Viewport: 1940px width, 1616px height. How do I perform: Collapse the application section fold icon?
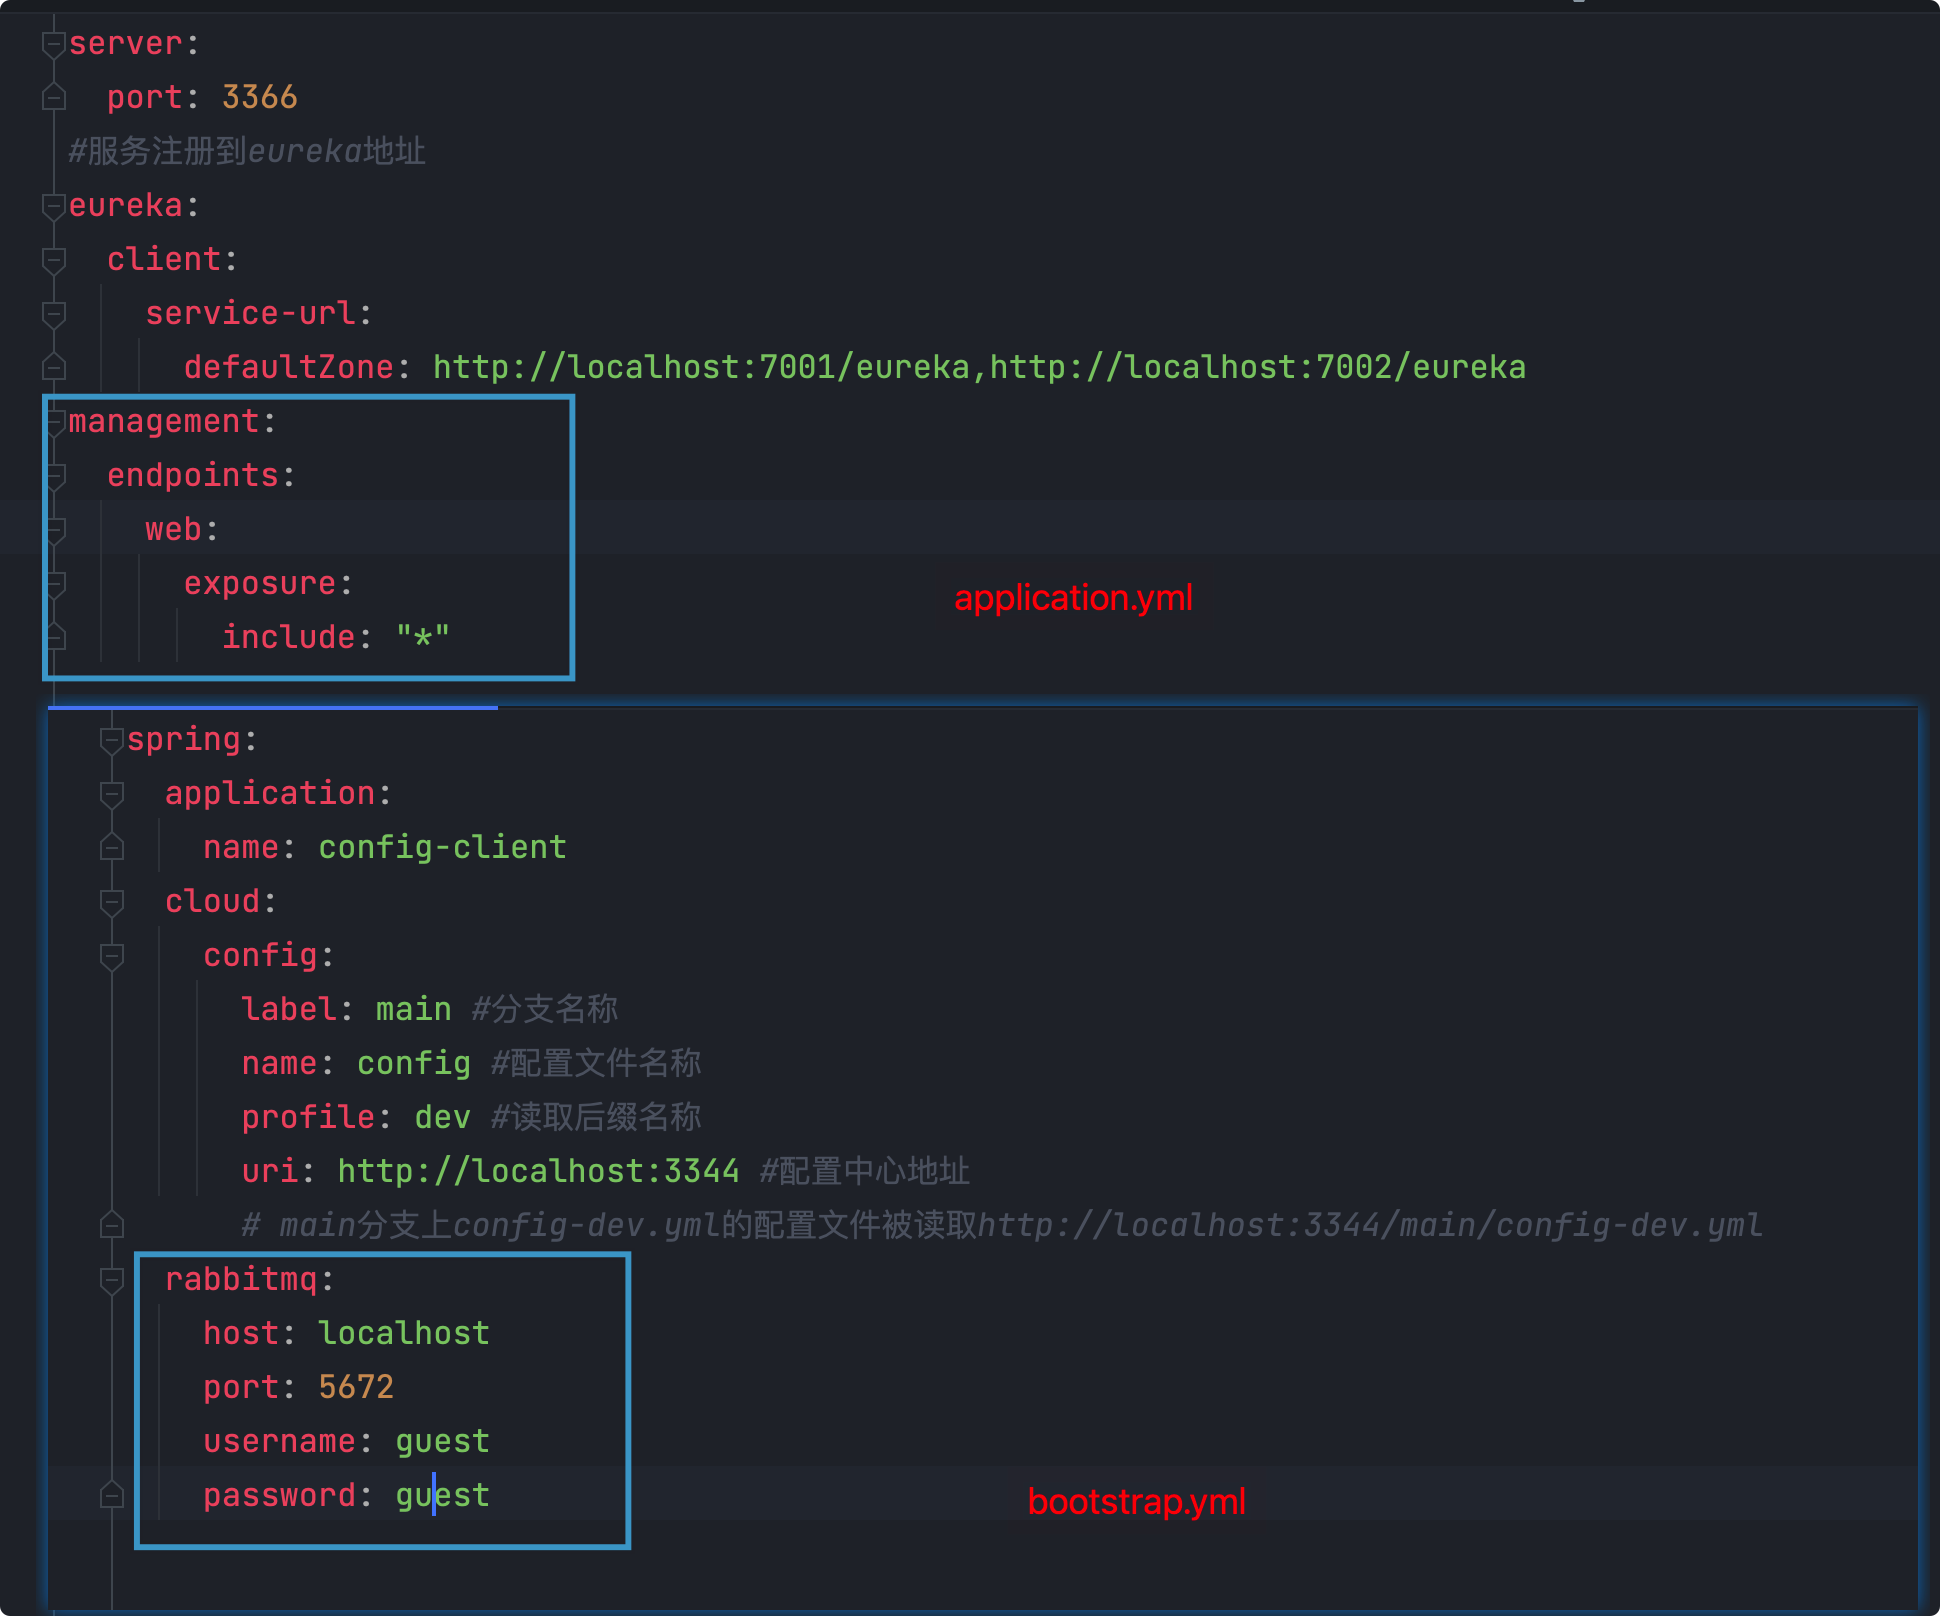(x=112, y=794)
